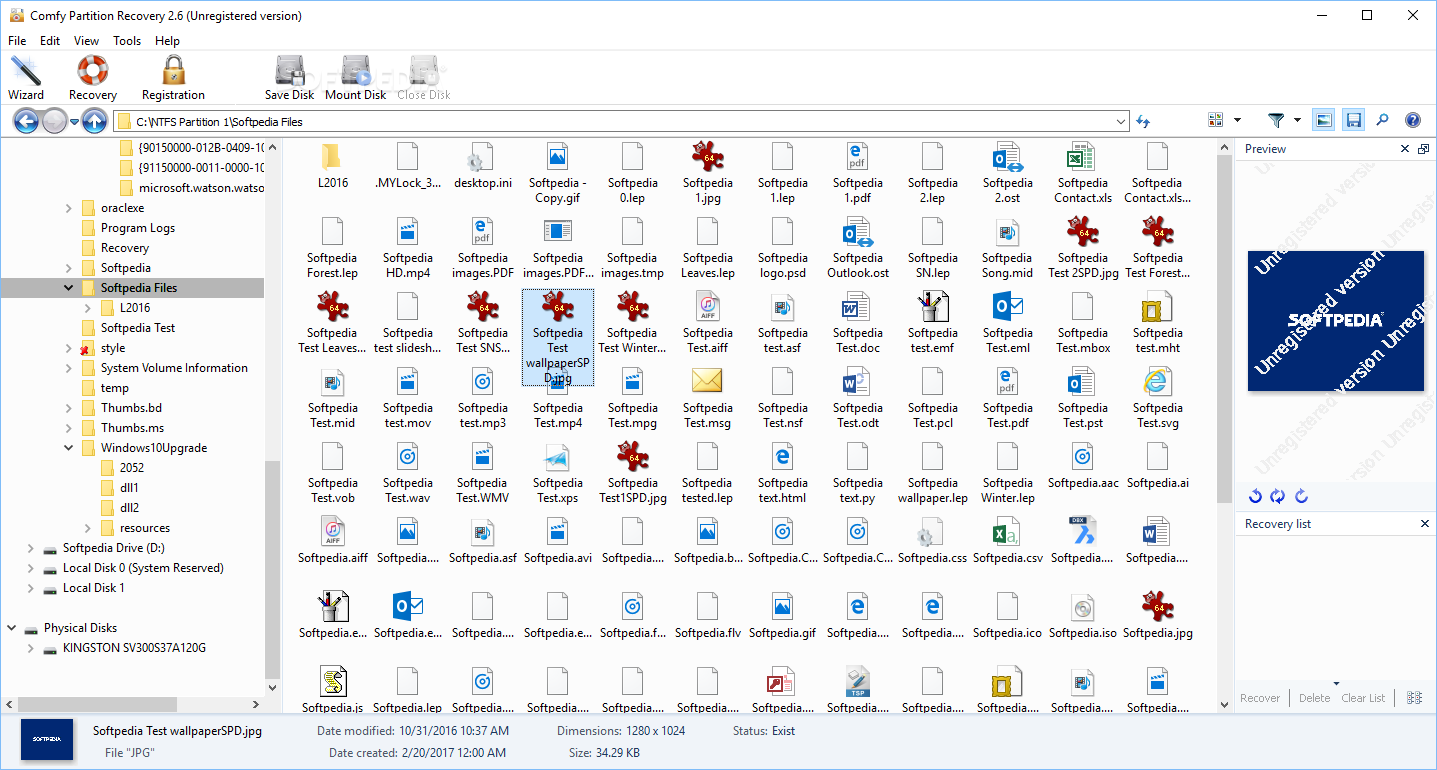Refresh the current folder view
This screenshot has width=1437, height=770.
point(1144,121)
